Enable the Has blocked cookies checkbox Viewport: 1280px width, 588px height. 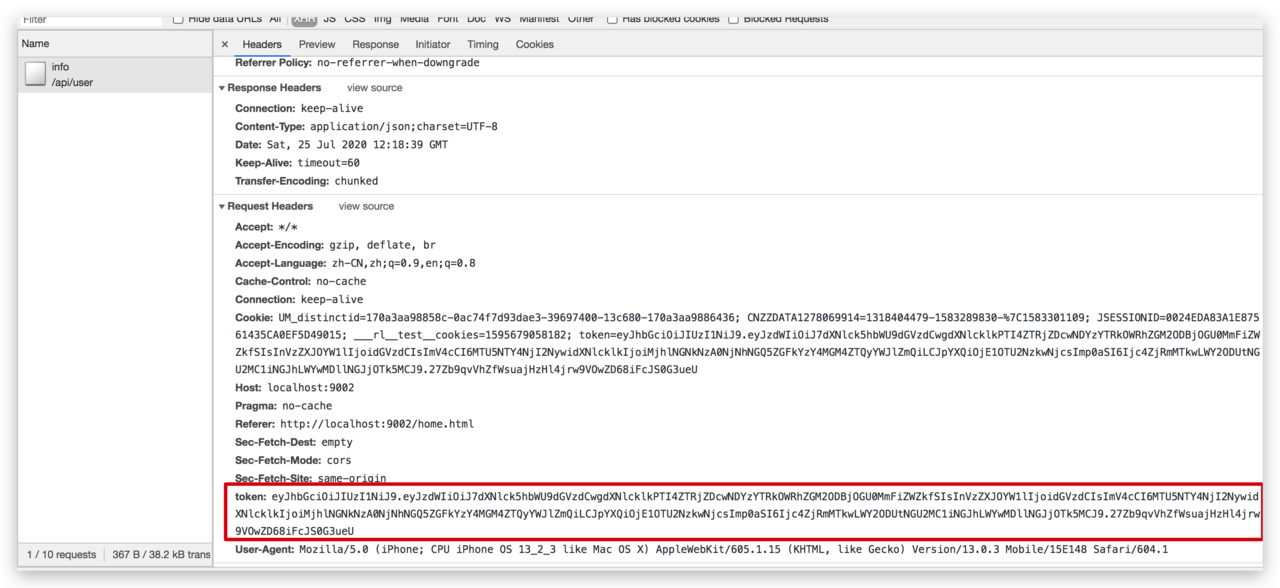pos(612,18)
